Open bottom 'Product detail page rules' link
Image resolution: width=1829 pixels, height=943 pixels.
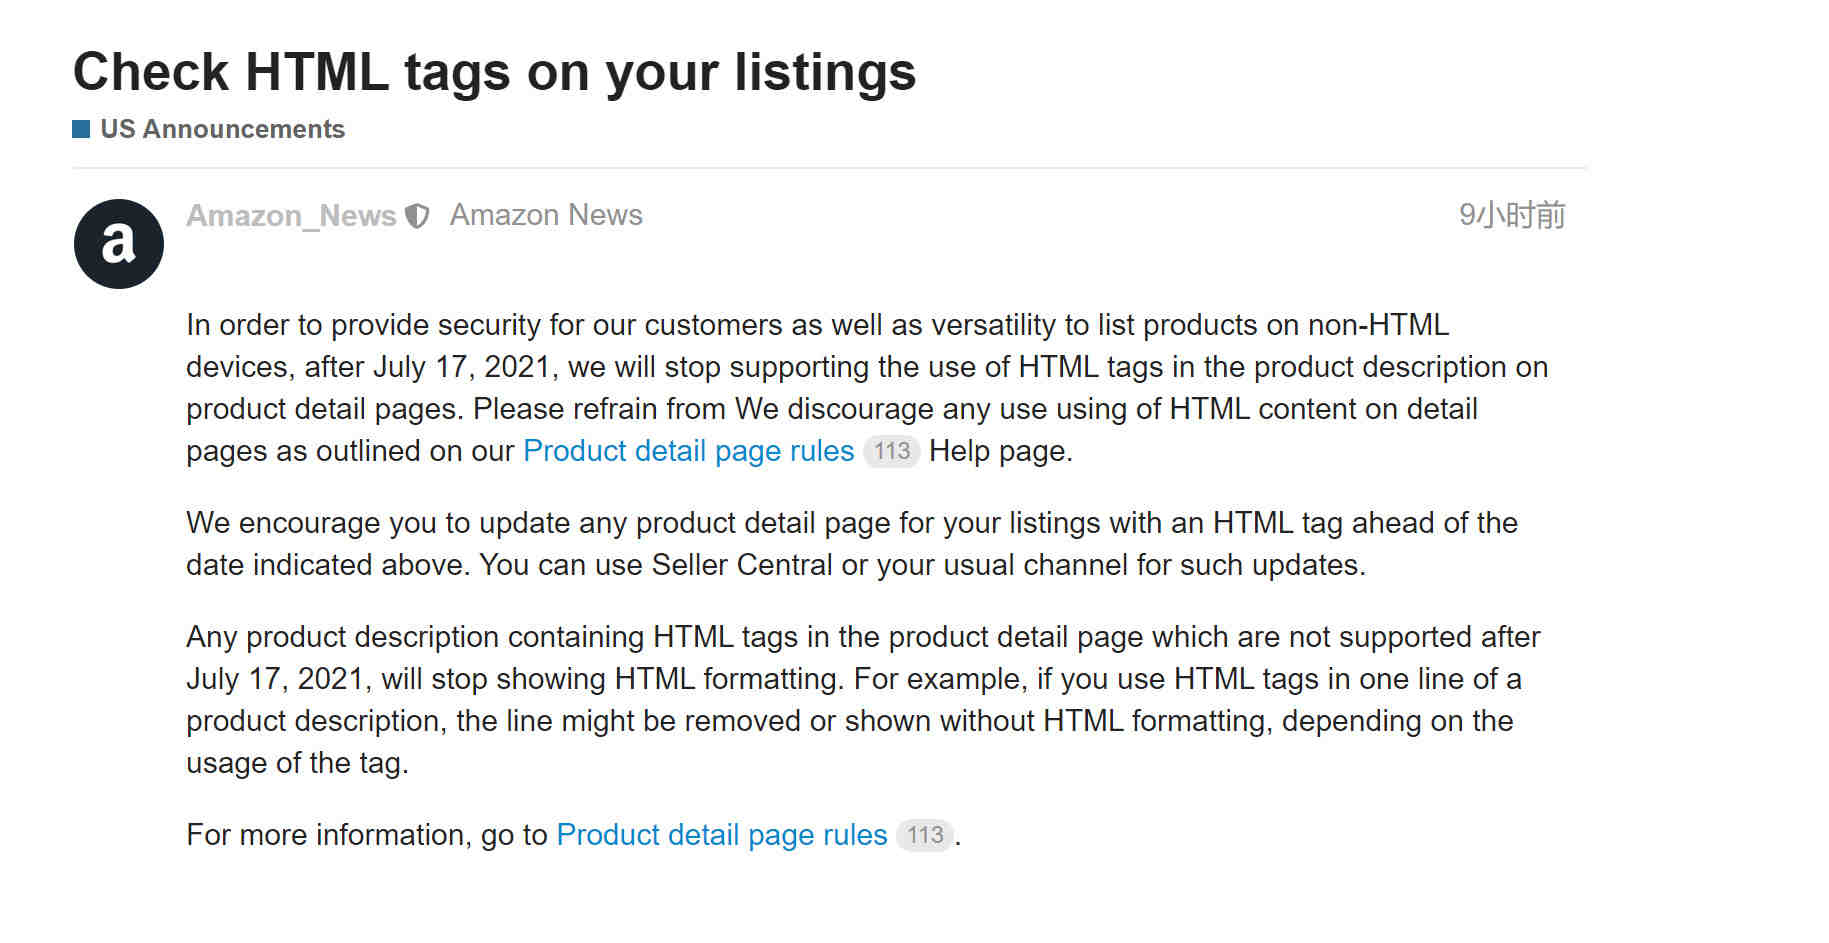pos(721,835)
